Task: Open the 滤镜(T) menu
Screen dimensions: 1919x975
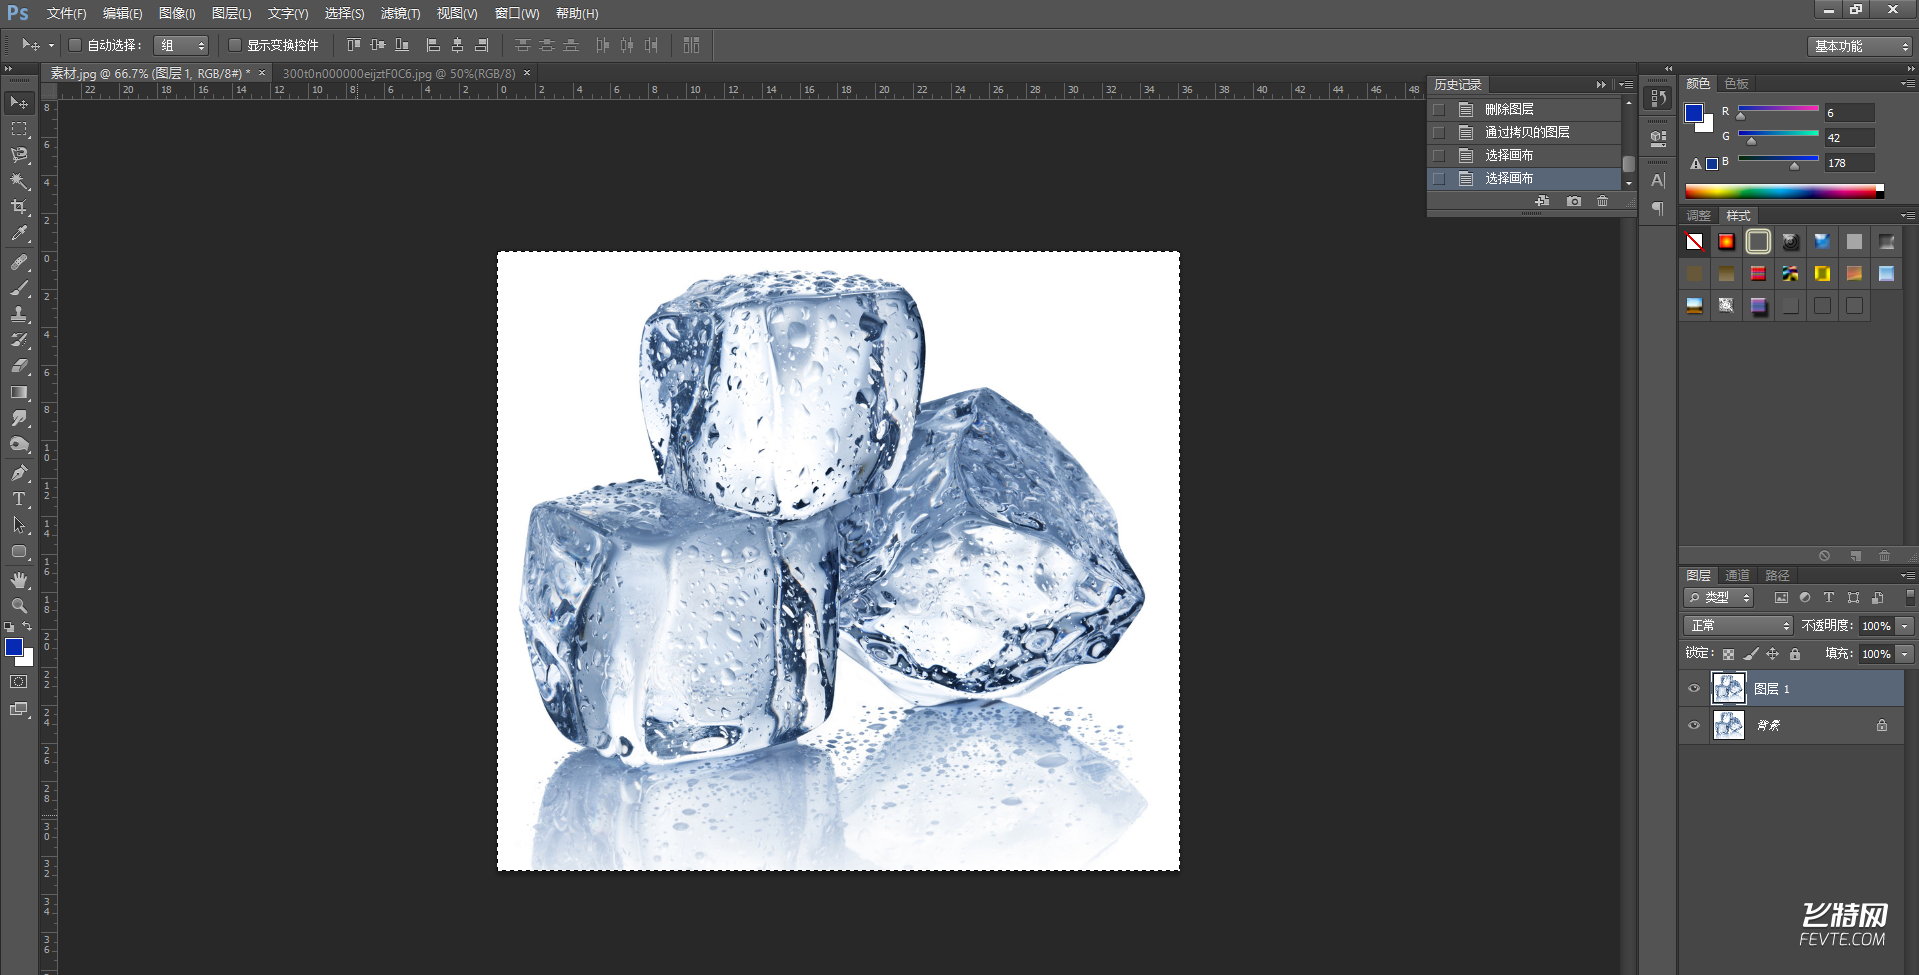Action: coord(400,13)
